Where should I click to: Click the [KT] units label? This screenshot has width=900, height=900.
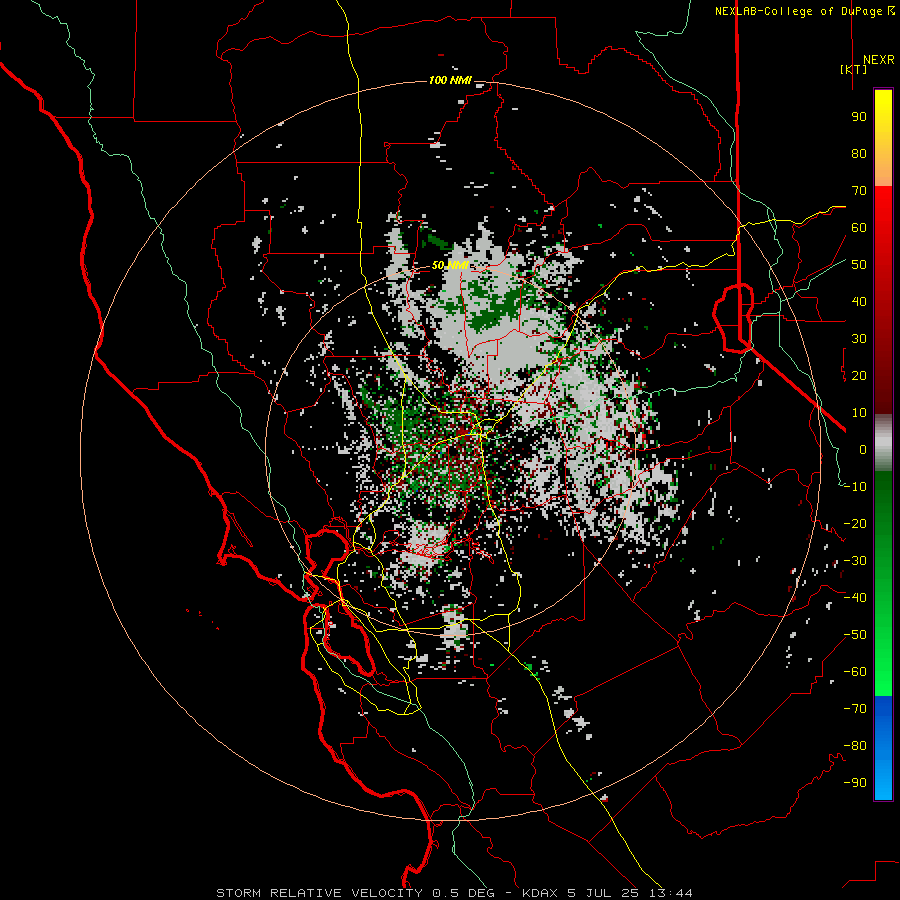click(x=854, y=69)
